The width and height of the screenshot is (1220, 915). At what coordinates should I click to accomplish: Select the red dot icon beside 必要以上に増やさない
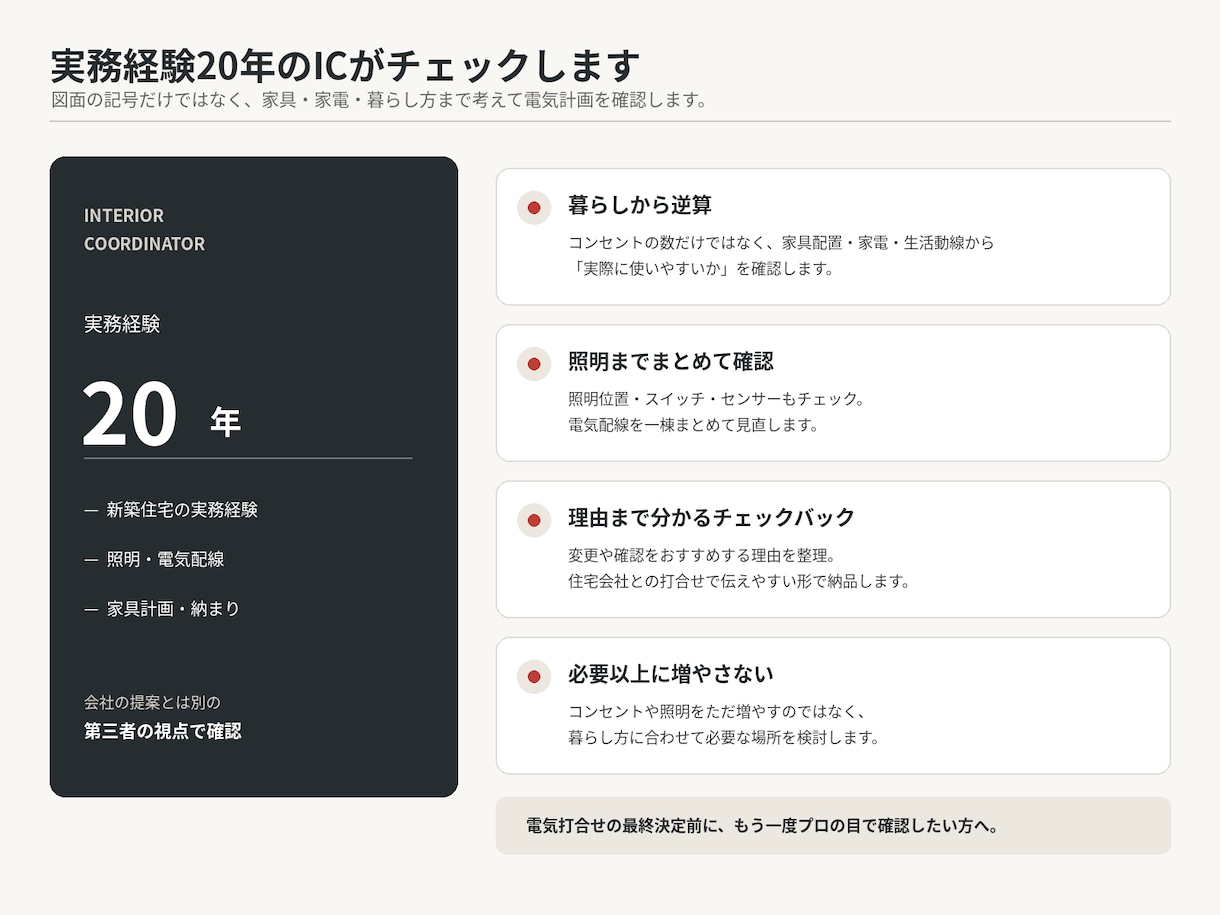pos(534,677)
